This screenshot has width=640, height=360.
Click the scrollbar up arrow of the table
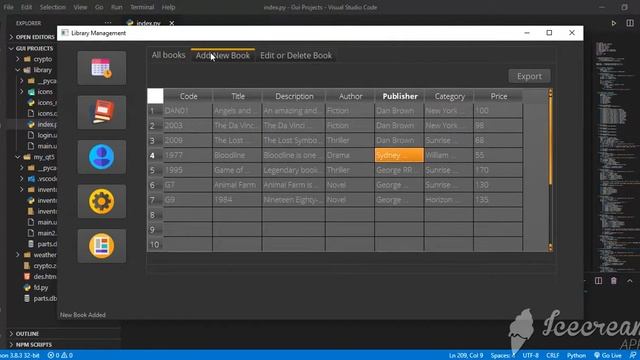[550, 93]
